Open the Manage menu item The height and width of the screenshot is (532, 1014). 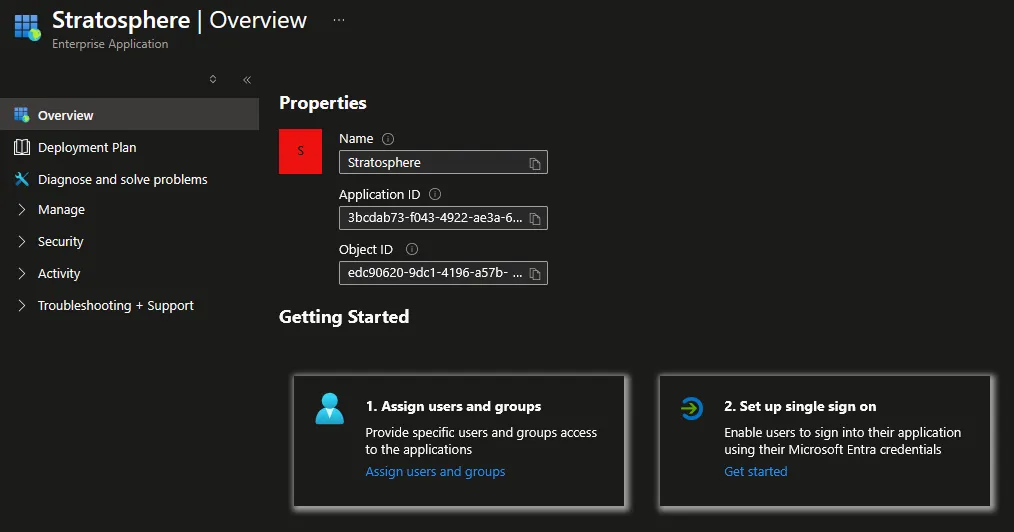pyautogui.click(x=61, y=209)
